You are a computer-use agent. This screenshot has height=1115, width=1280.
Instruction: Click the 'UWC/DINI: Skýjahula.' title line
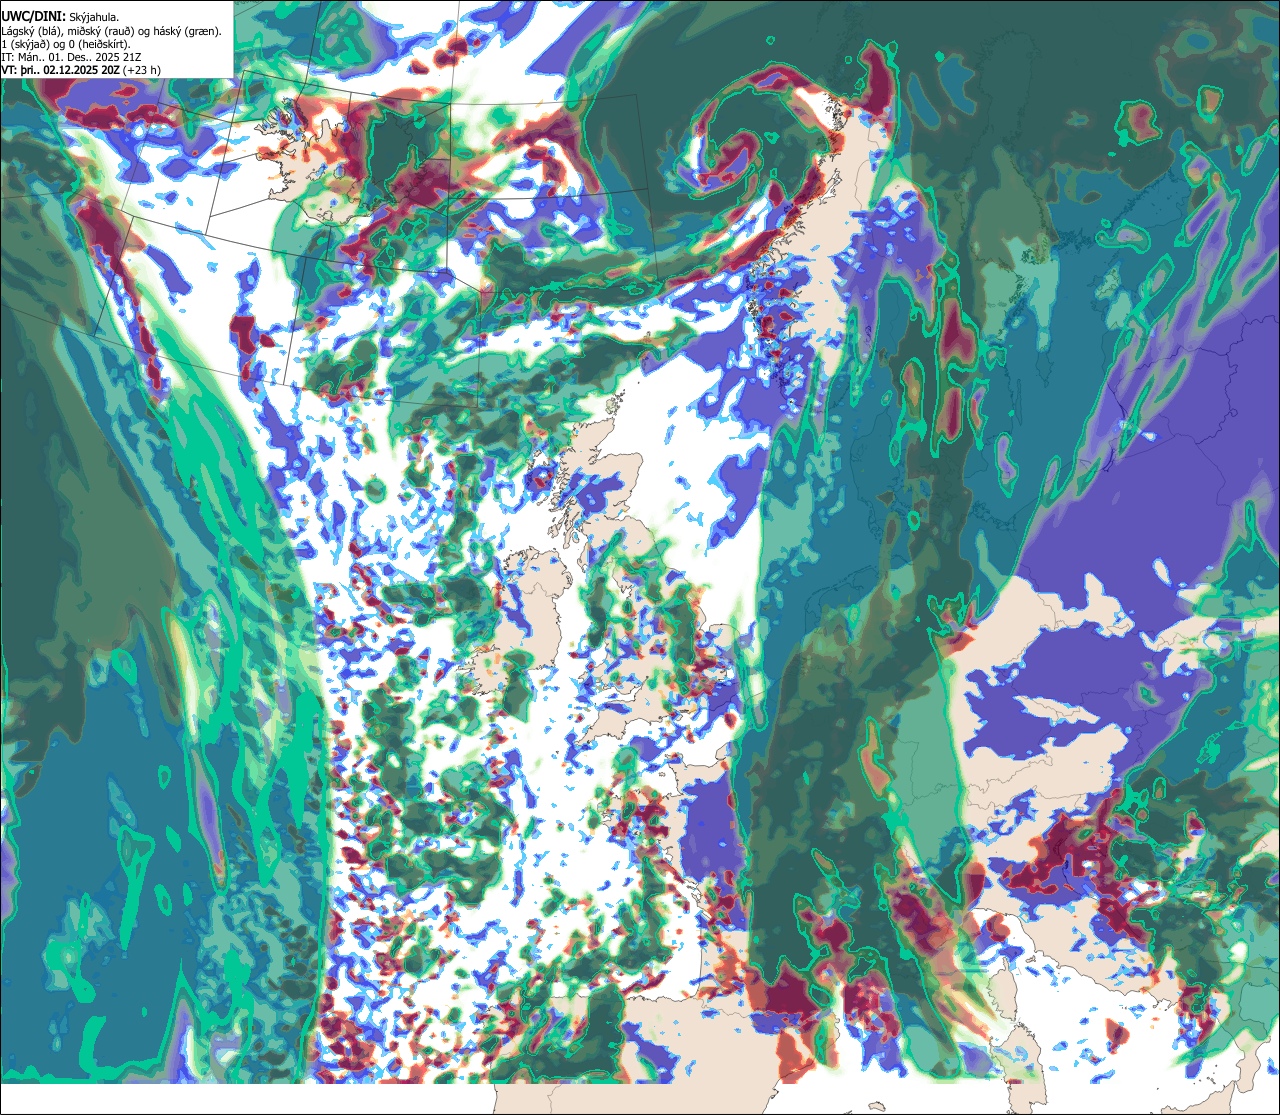coord(60,17)
